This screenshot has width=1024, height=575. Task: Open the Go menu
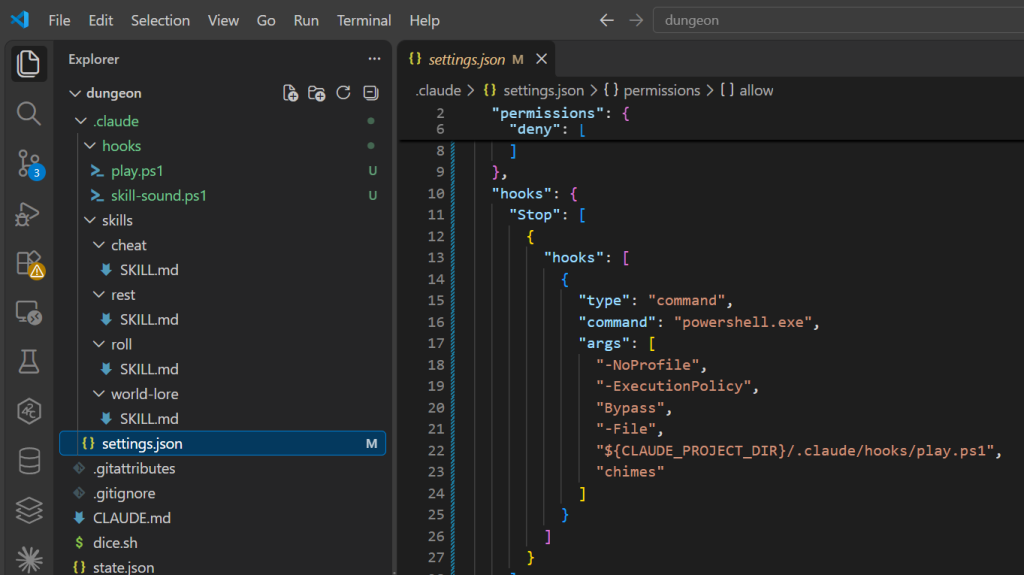(266, 20)
